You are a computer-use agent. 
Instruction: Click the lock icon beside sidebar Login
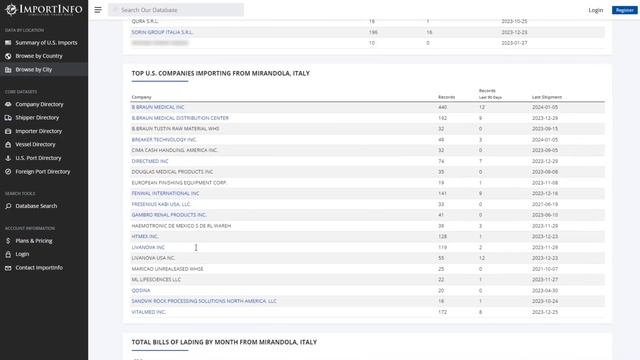pos(8,254)
